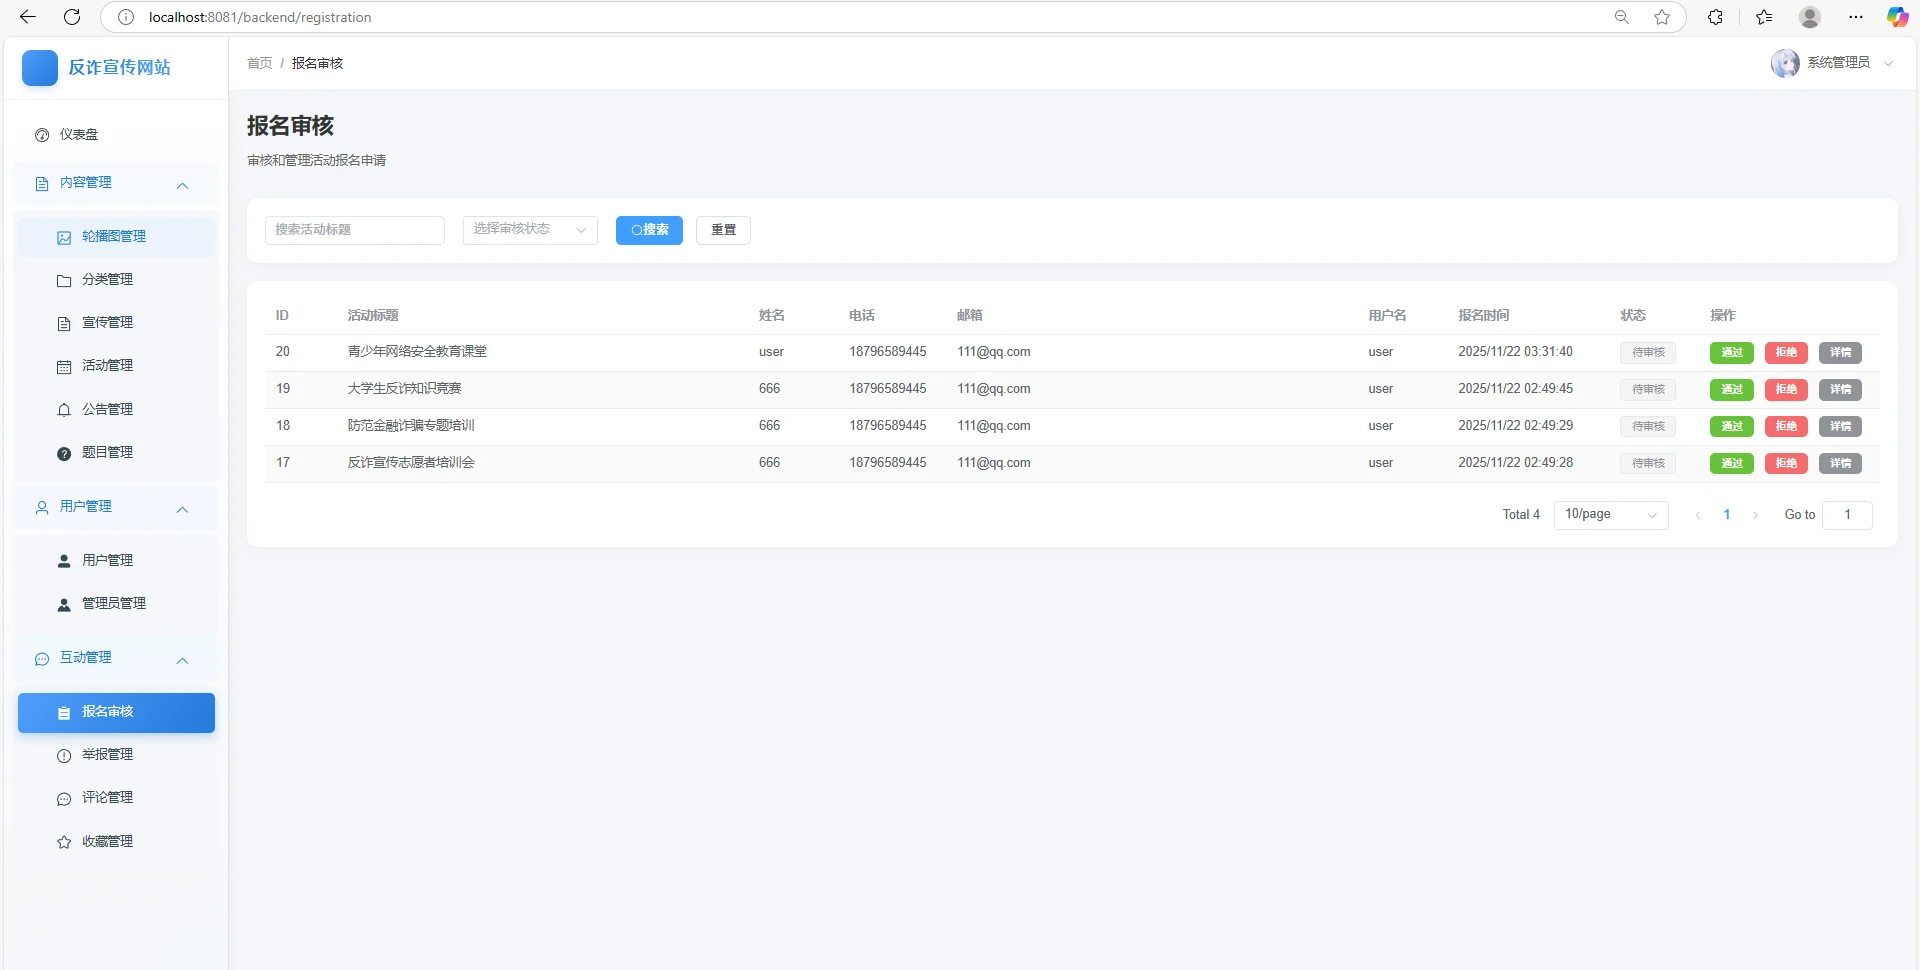
Task: Launch the Copilot icon in browser toolbar
Action: pos(1897,17)
